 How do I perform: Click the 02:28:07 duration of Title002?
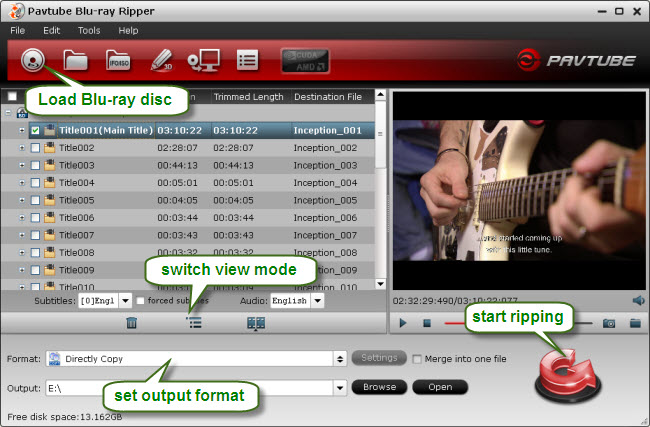[177, 148]
